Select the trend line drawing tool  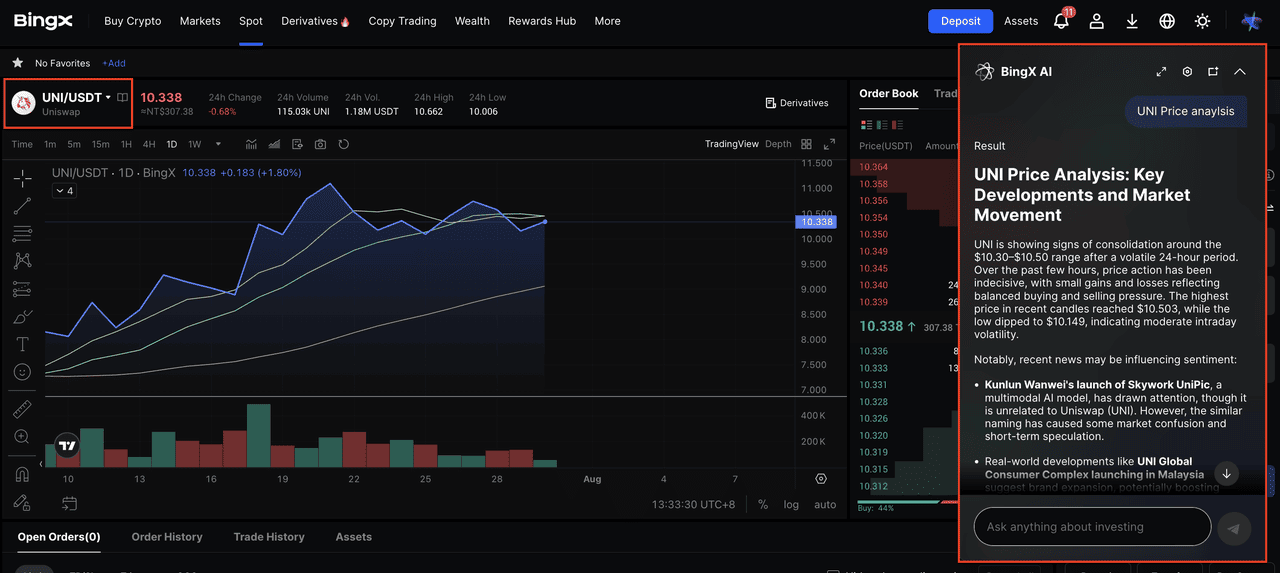click(x=22, y=206)
